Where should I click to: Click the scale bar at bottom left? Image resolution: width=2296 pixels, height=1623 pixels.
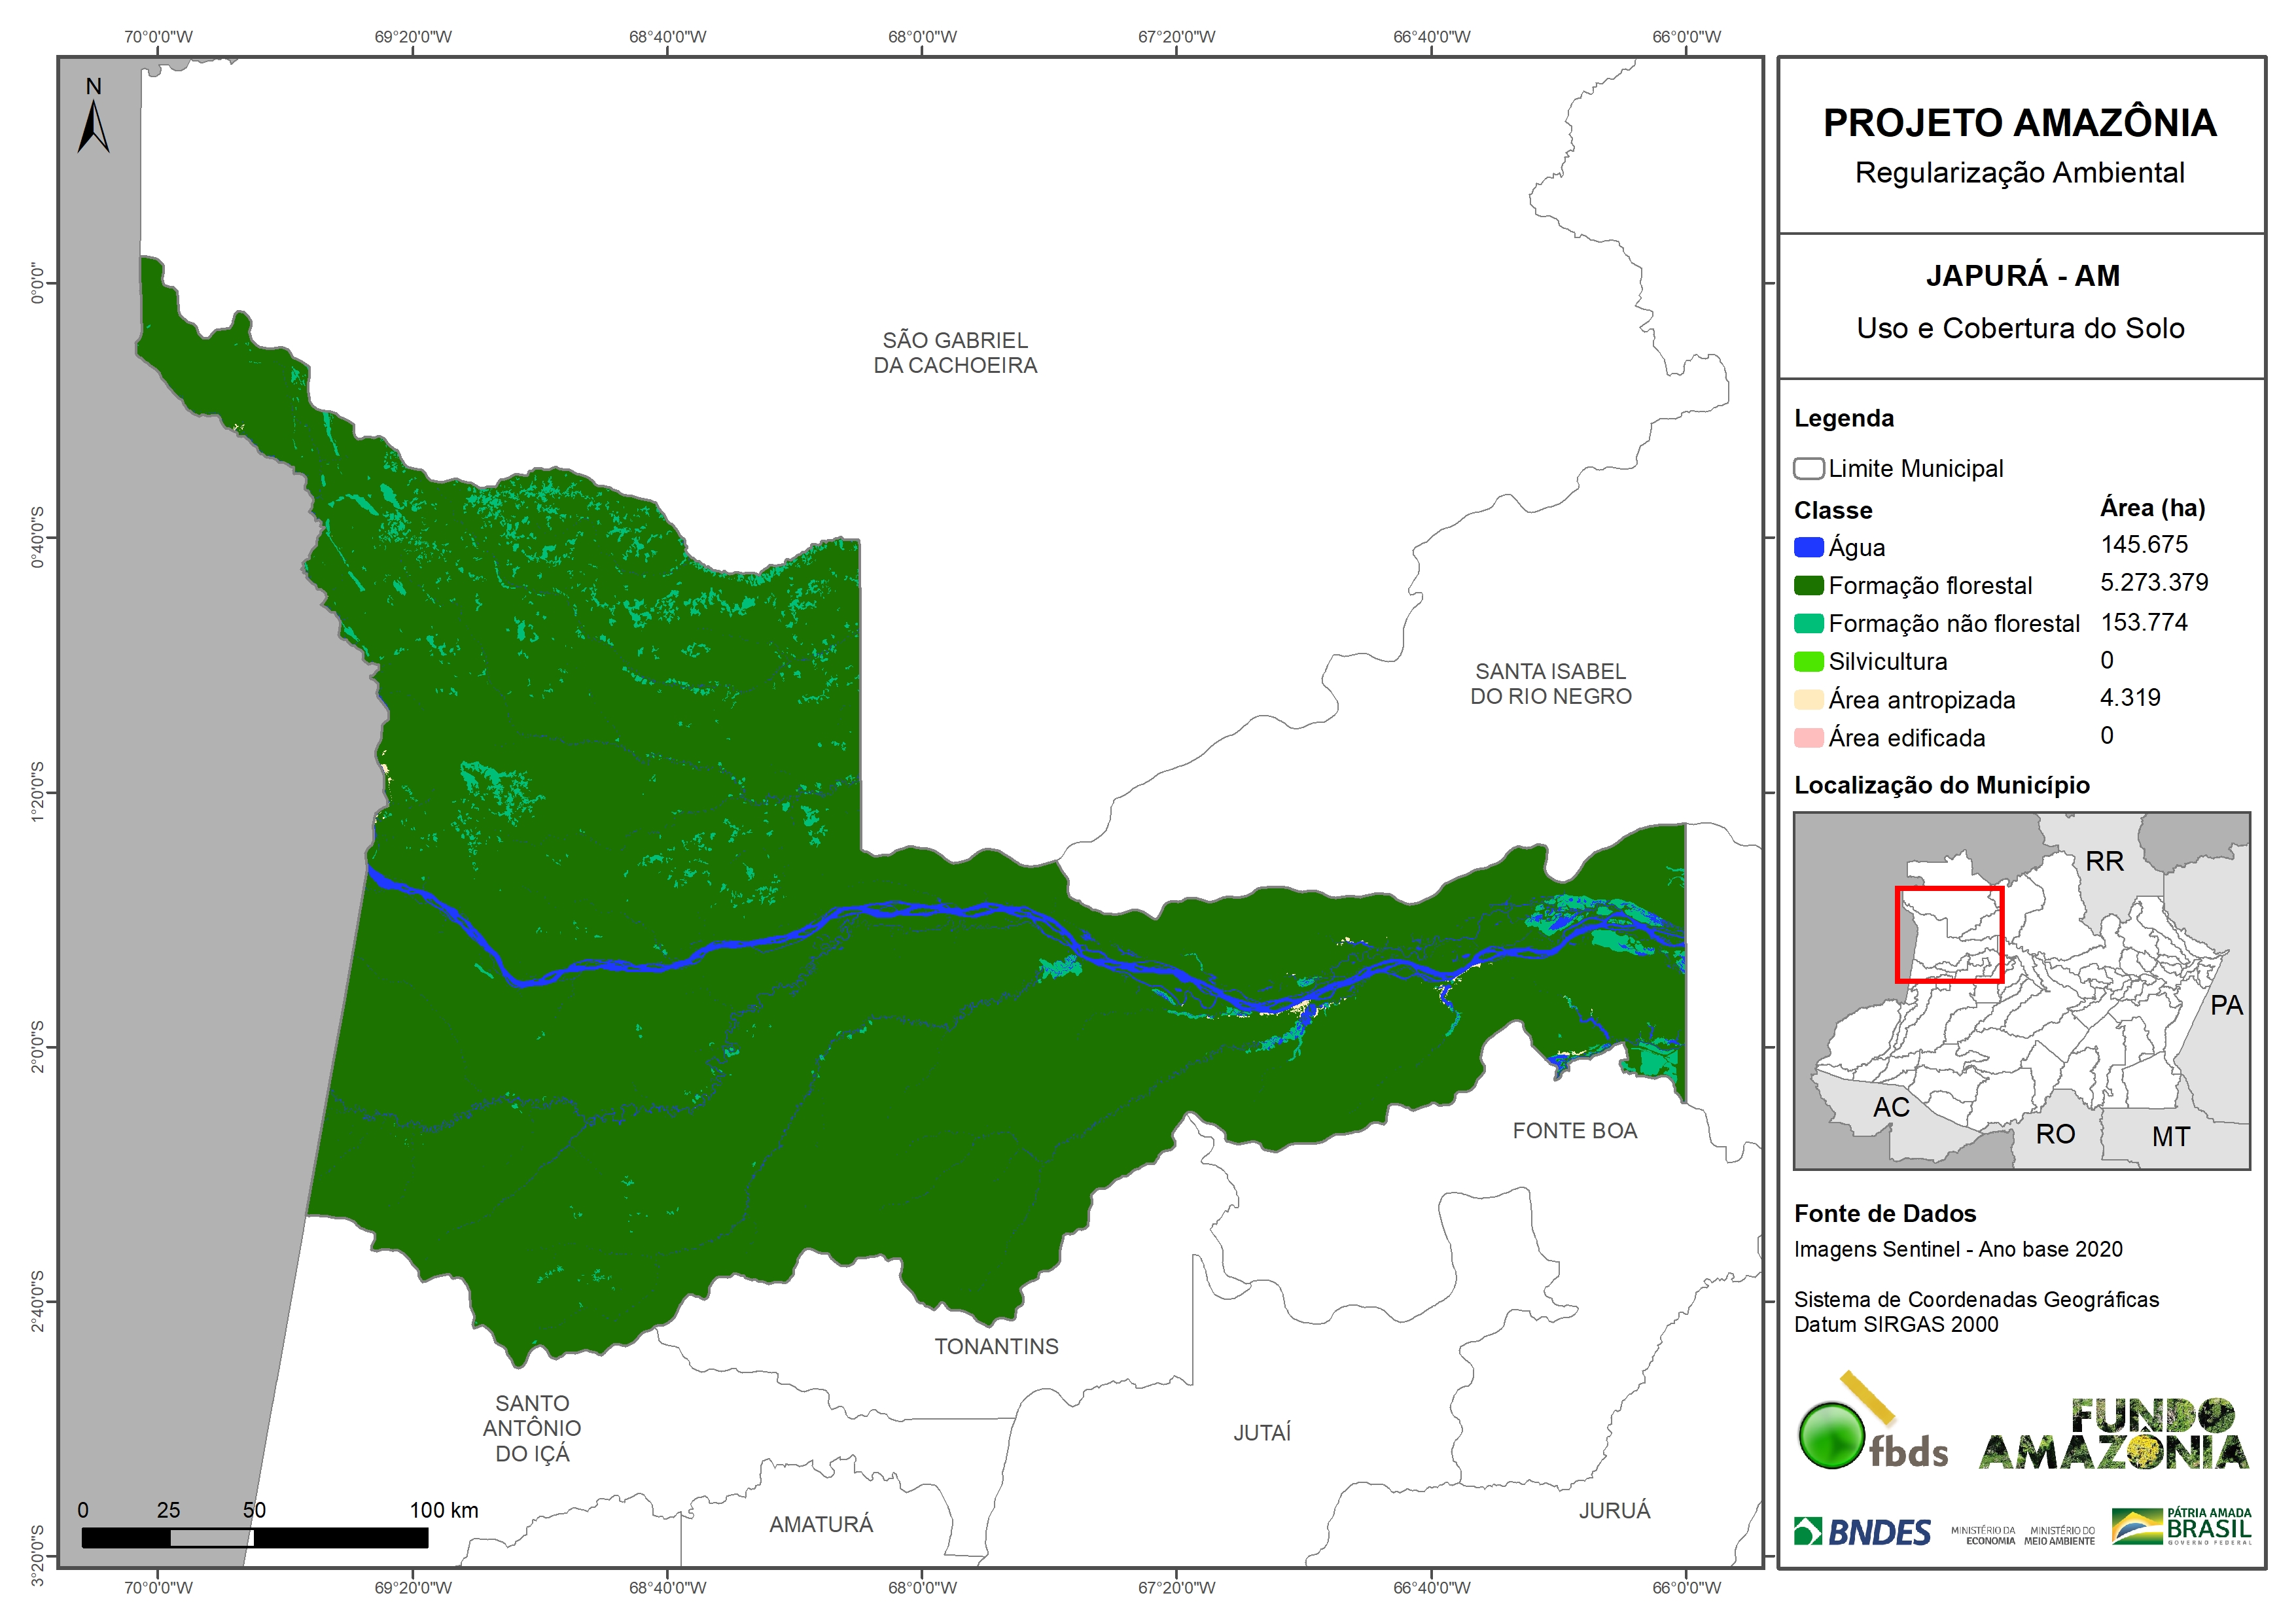tap(255, 1537)
